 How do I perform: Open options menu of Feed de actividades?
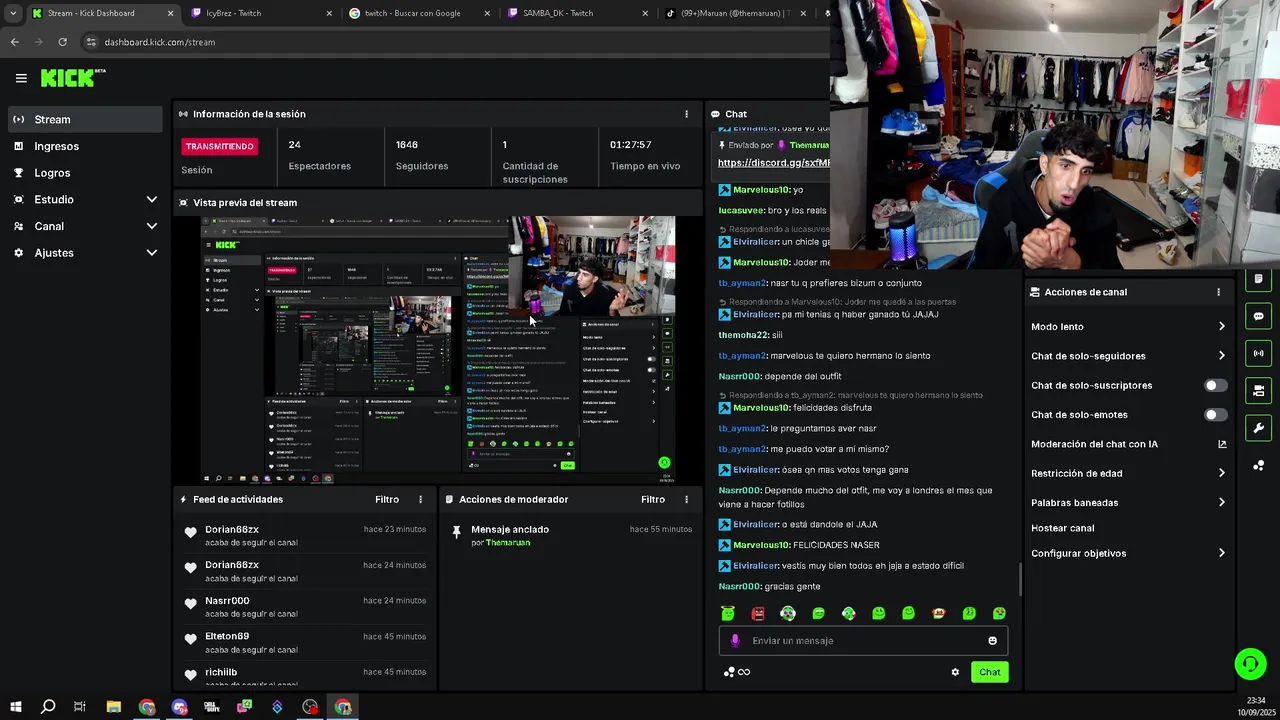coord(420,499)
